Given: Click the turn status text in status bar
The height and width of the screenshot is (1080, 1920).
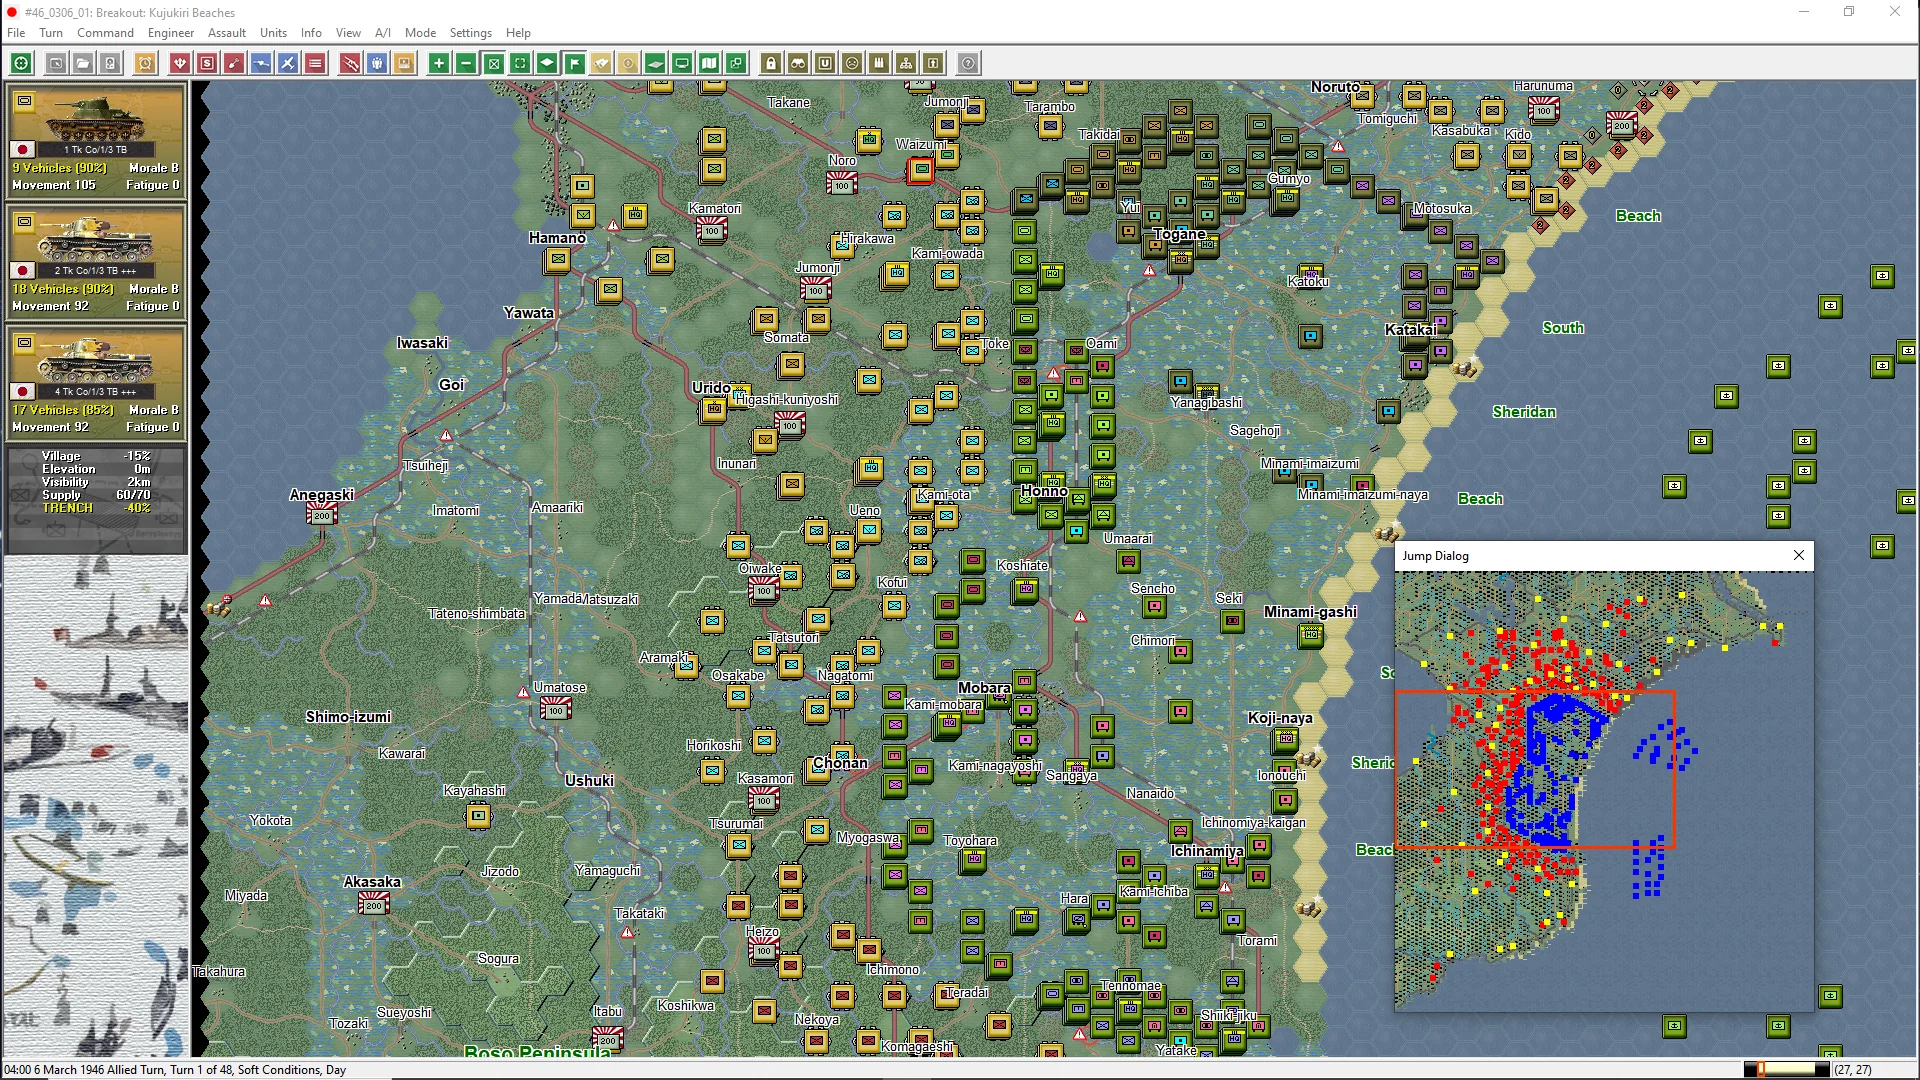Looking at the screenshot, I should [x=175, y=1070].
